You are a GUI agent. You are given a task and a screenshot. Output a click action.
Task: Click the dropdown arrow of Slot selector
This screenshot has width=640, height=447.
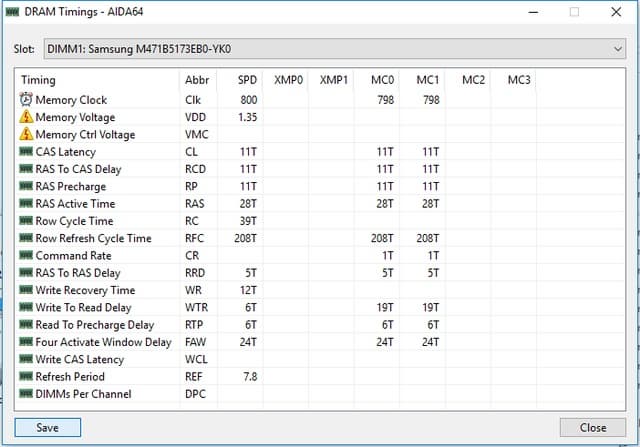[618, 49]
